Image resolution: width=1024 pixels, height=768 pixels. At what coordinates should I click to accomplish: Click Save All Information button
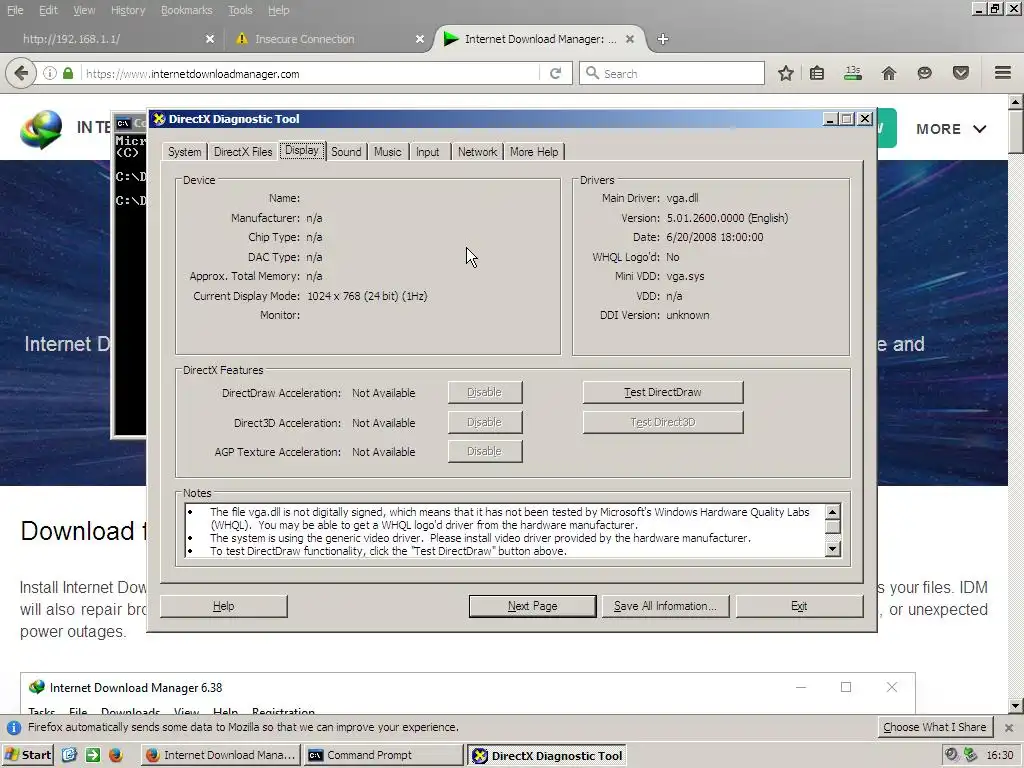665,606
